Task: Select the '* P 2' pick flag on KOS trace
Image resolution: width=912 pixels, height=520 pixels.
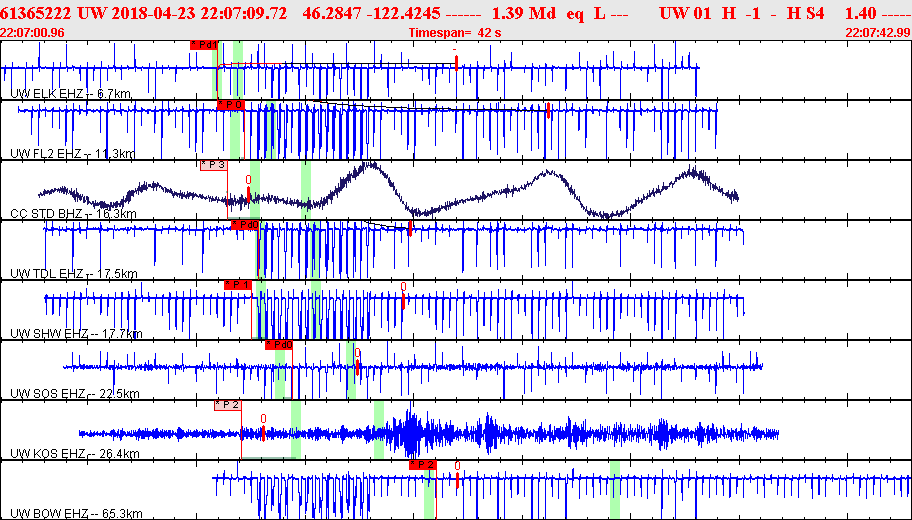Action: pyautogui.click(x=228, y=405)
